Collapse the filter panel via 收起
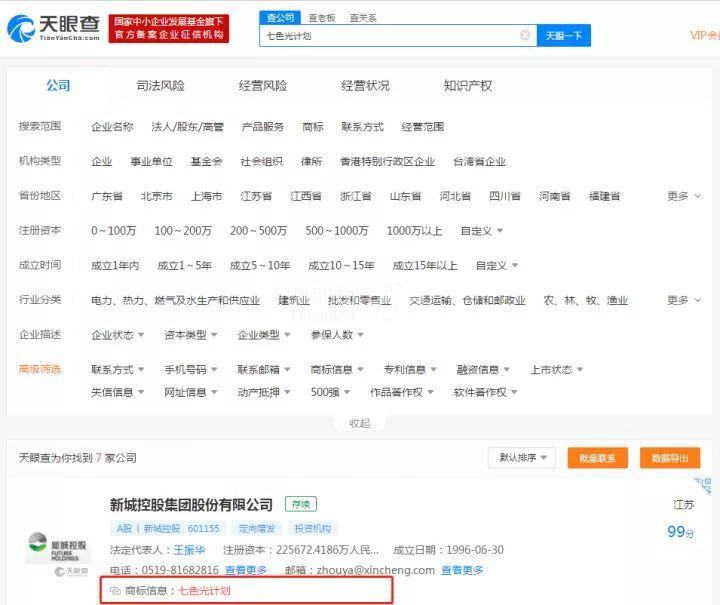The width and height of the screenshot is (720, 605). tap(359, 423)
